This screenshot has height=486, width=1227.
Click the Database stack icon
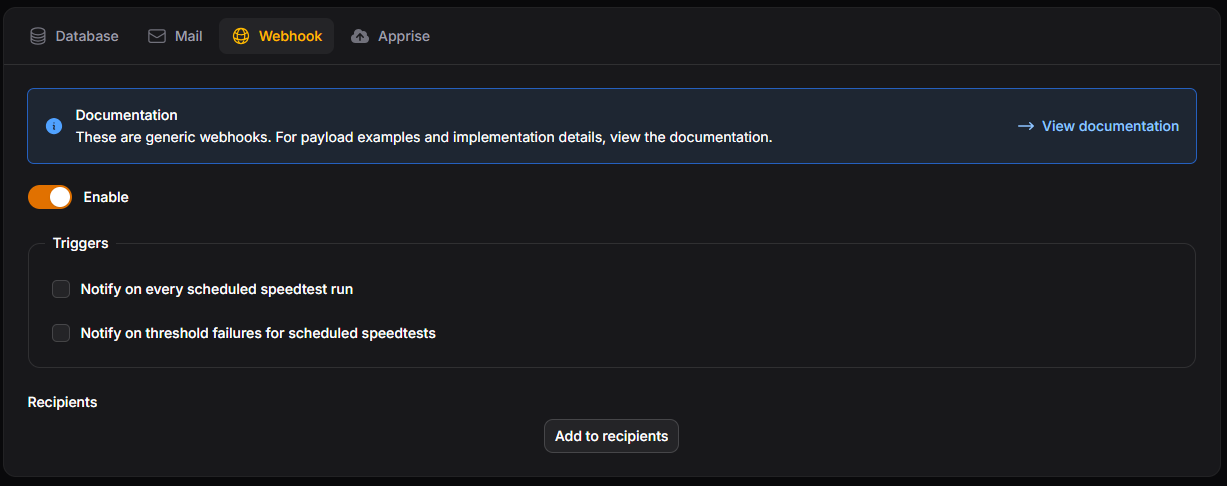click(38, 36)
